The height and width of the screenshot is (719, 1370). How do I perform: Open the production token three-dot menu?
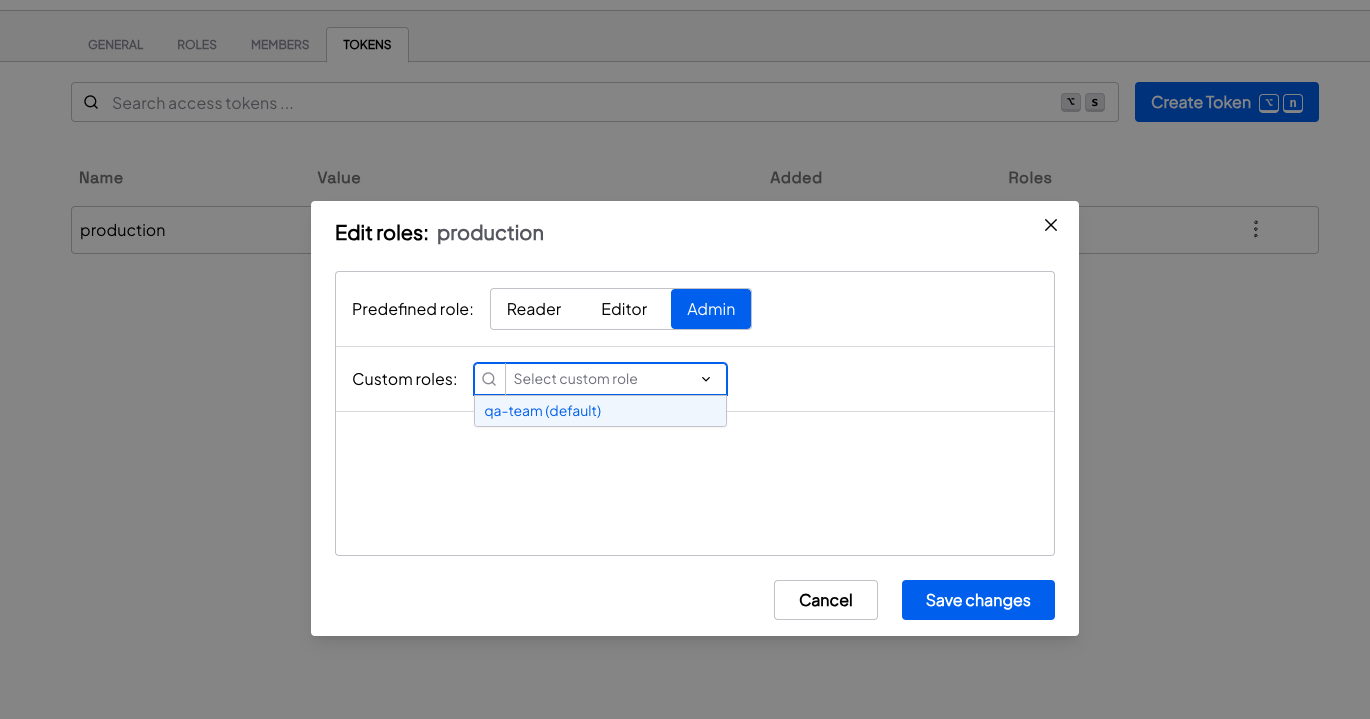[1255, 230]
